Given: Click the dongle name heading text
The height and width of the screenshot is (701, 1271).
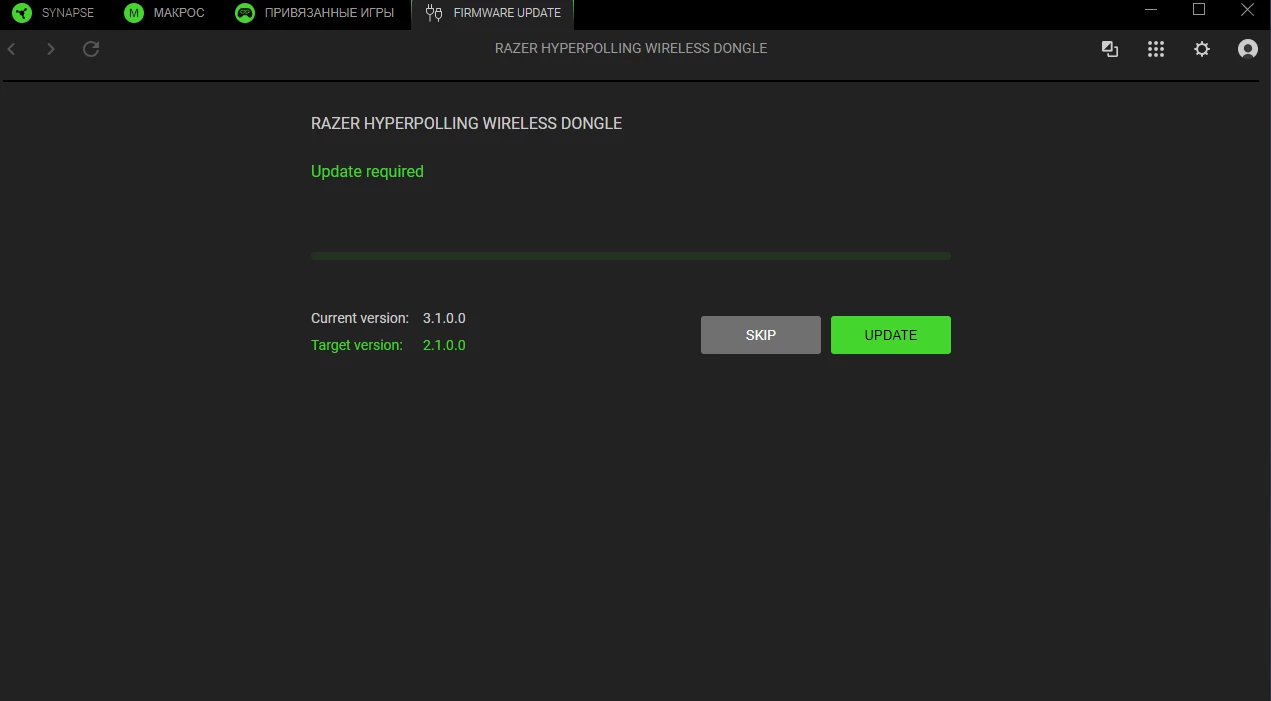Looking at the screenshot, I should coord(466,124).
